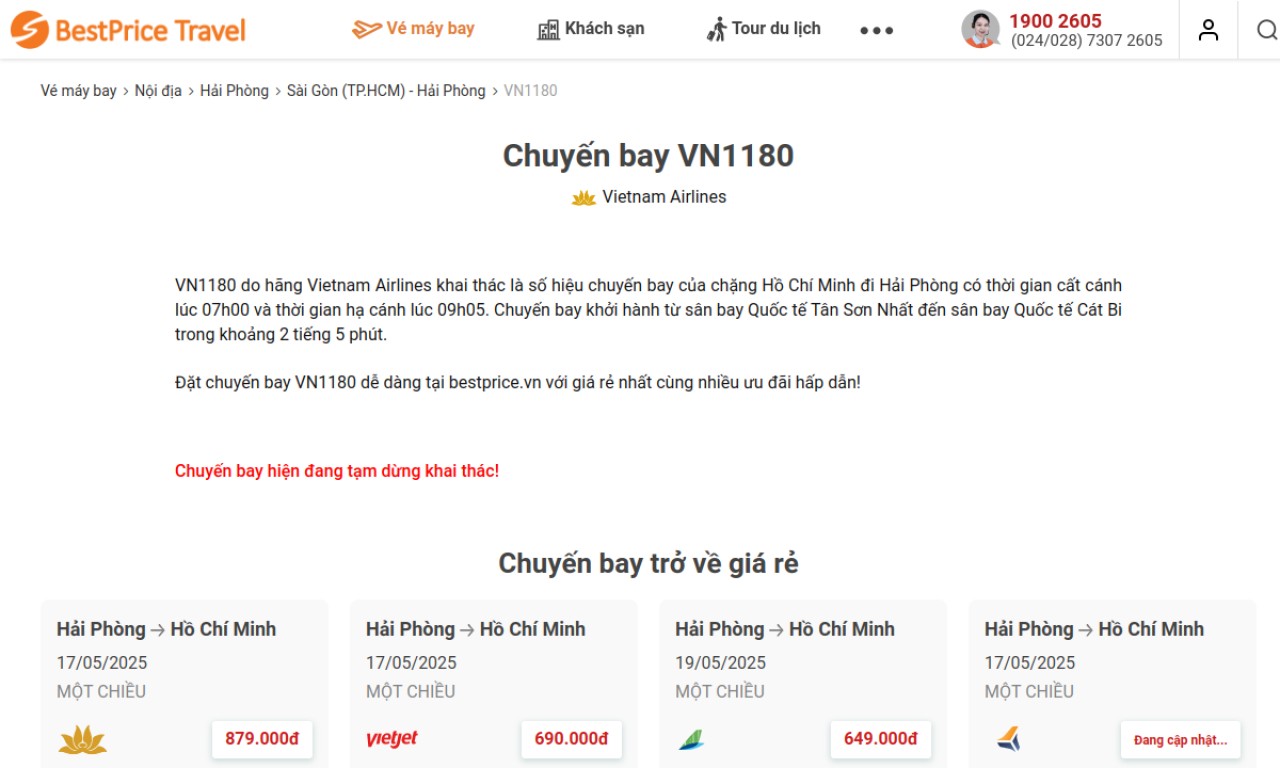
Task: Select the 879.000đ price button
Action: [x=262, y=739]
